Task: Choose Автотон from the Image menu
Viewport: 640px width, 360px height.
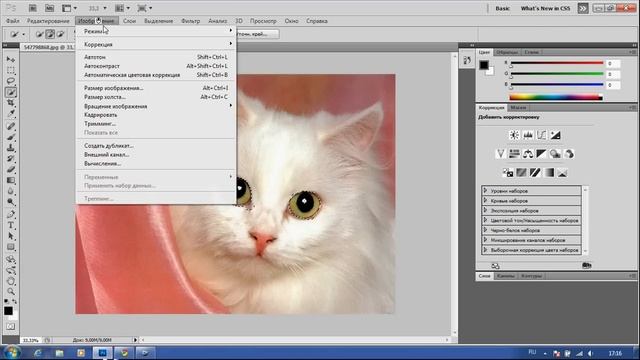Action: point(156,57)
